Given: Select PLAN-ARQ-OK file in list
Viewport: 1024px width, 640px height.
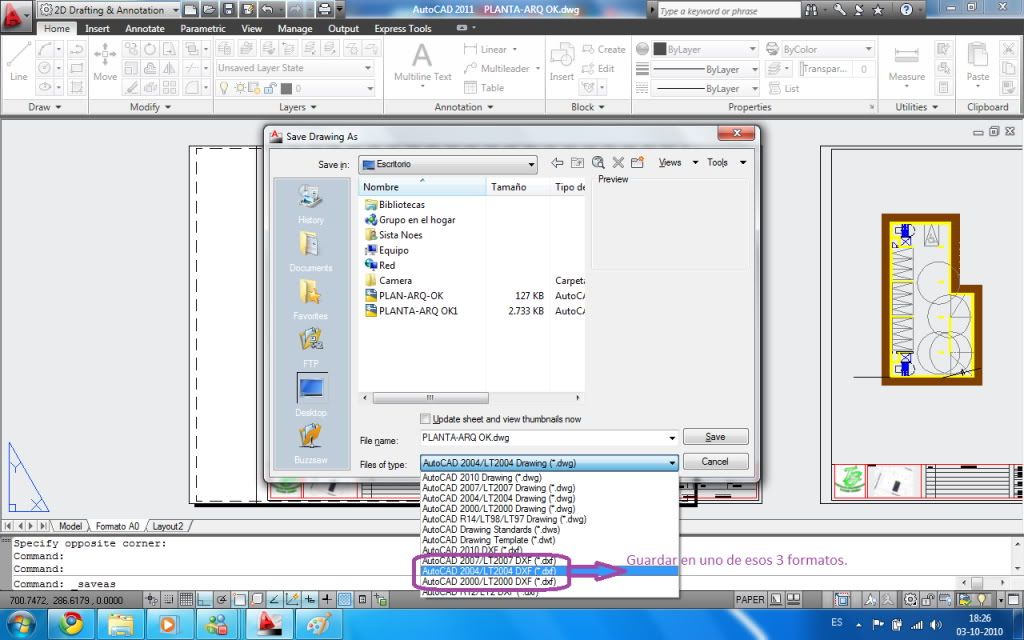Looking at the screenshot, I should 411,296.
